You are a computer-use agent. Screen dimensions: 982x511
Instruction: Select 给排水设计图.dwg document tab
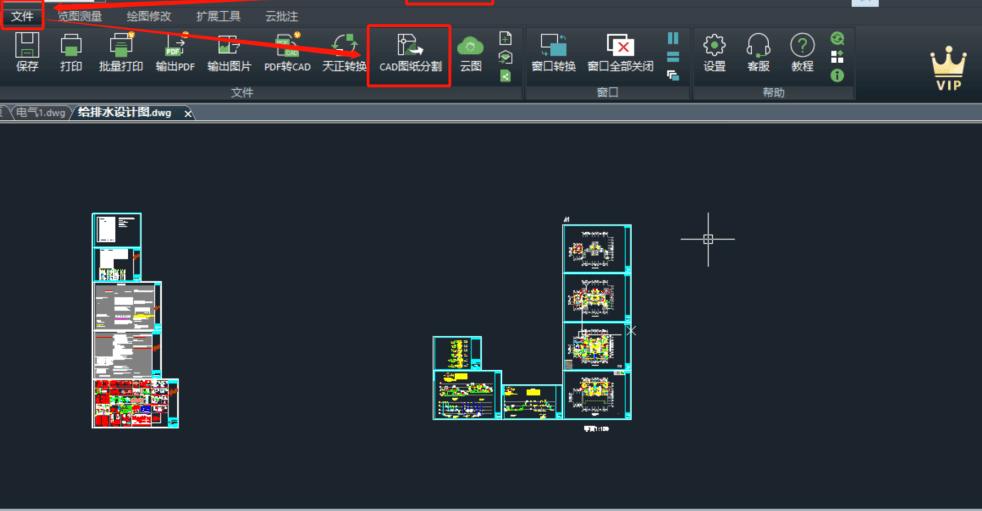click(125, 113)
